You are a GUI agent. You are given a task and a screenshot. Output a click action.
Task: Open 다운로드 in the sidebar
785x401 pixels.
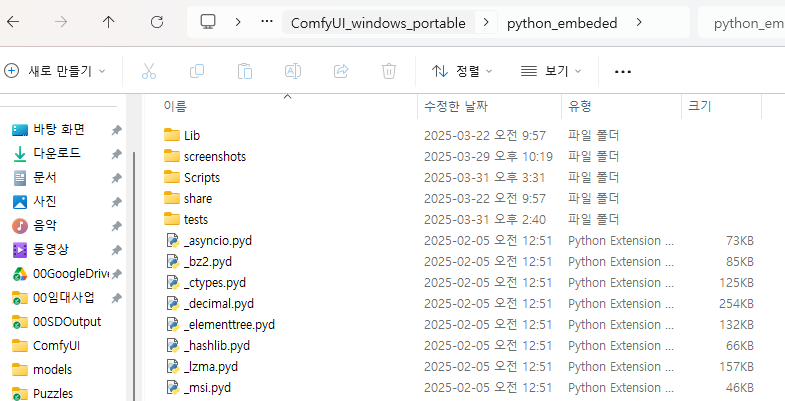click(57, 153)
